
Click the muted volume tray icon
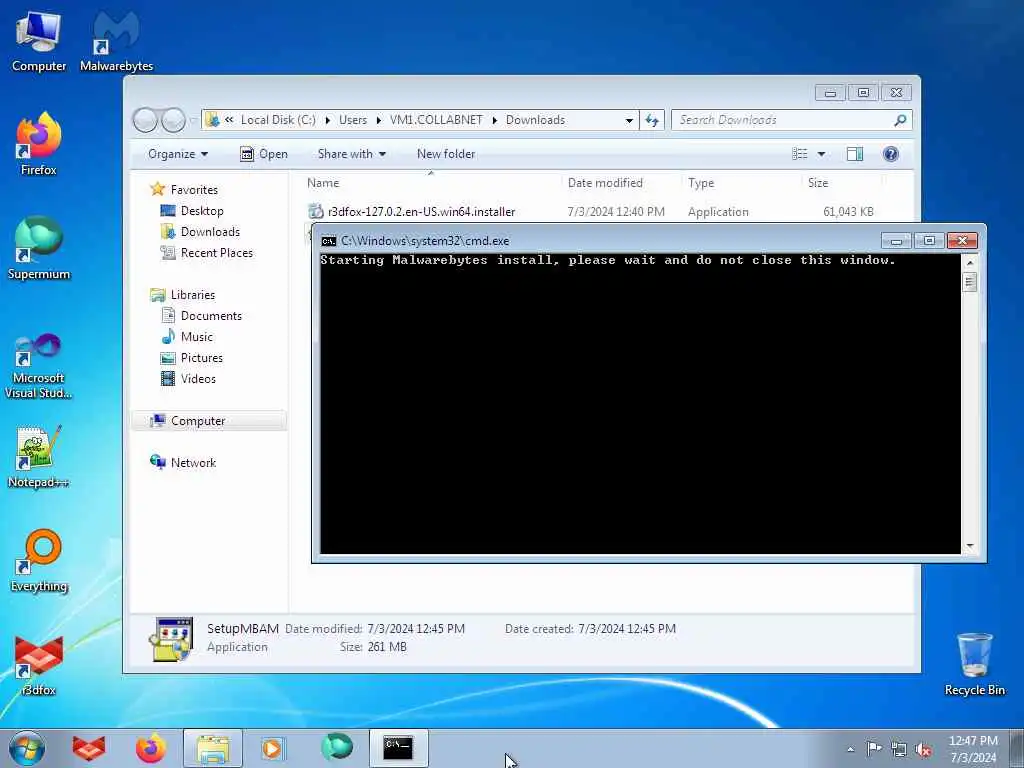[x=923, y=750]
